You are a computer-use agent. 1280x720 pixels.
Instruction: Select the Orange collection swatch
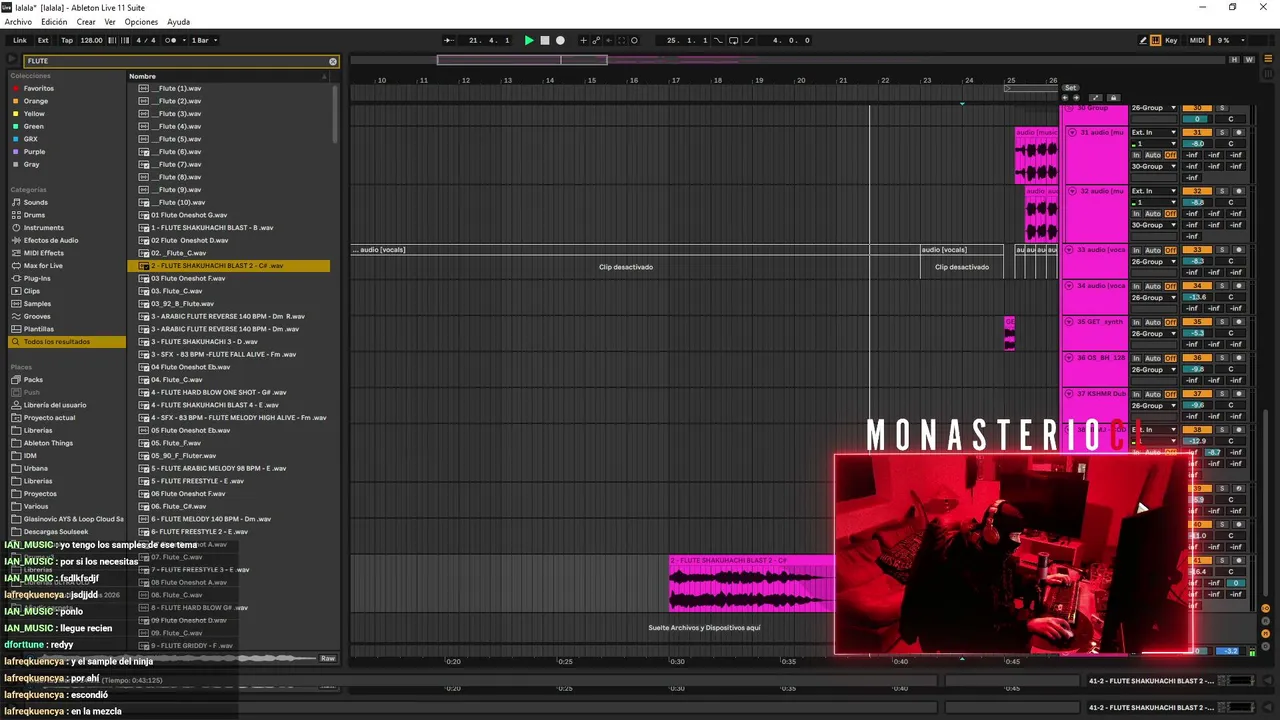pos(16,101)
